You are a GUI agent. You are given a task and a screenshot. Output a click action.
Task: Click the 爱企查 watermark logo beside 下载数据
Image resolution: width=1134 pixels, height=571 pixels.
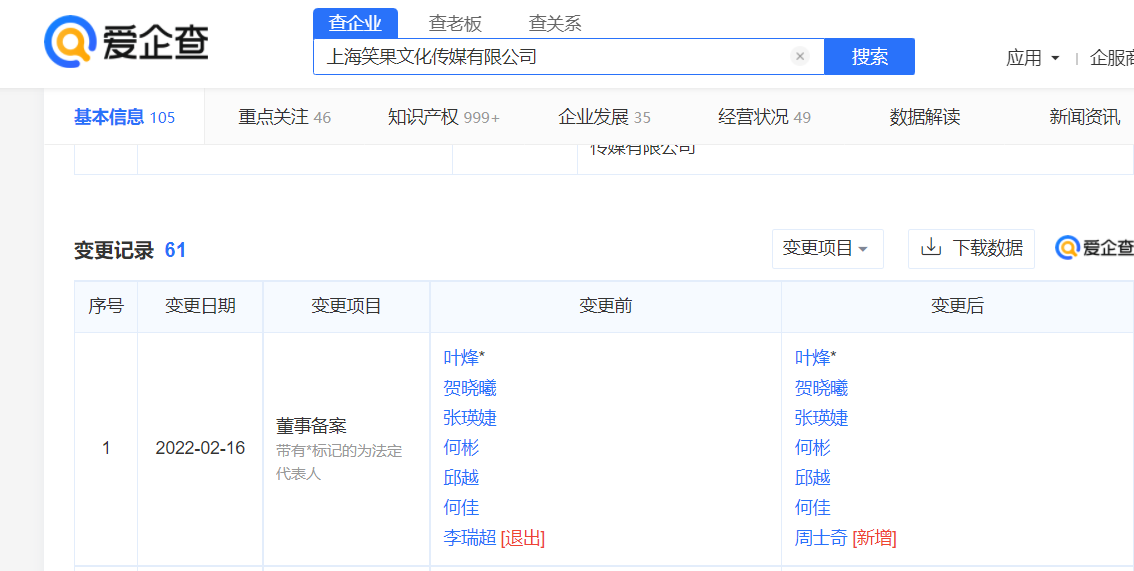point(1094,248)
